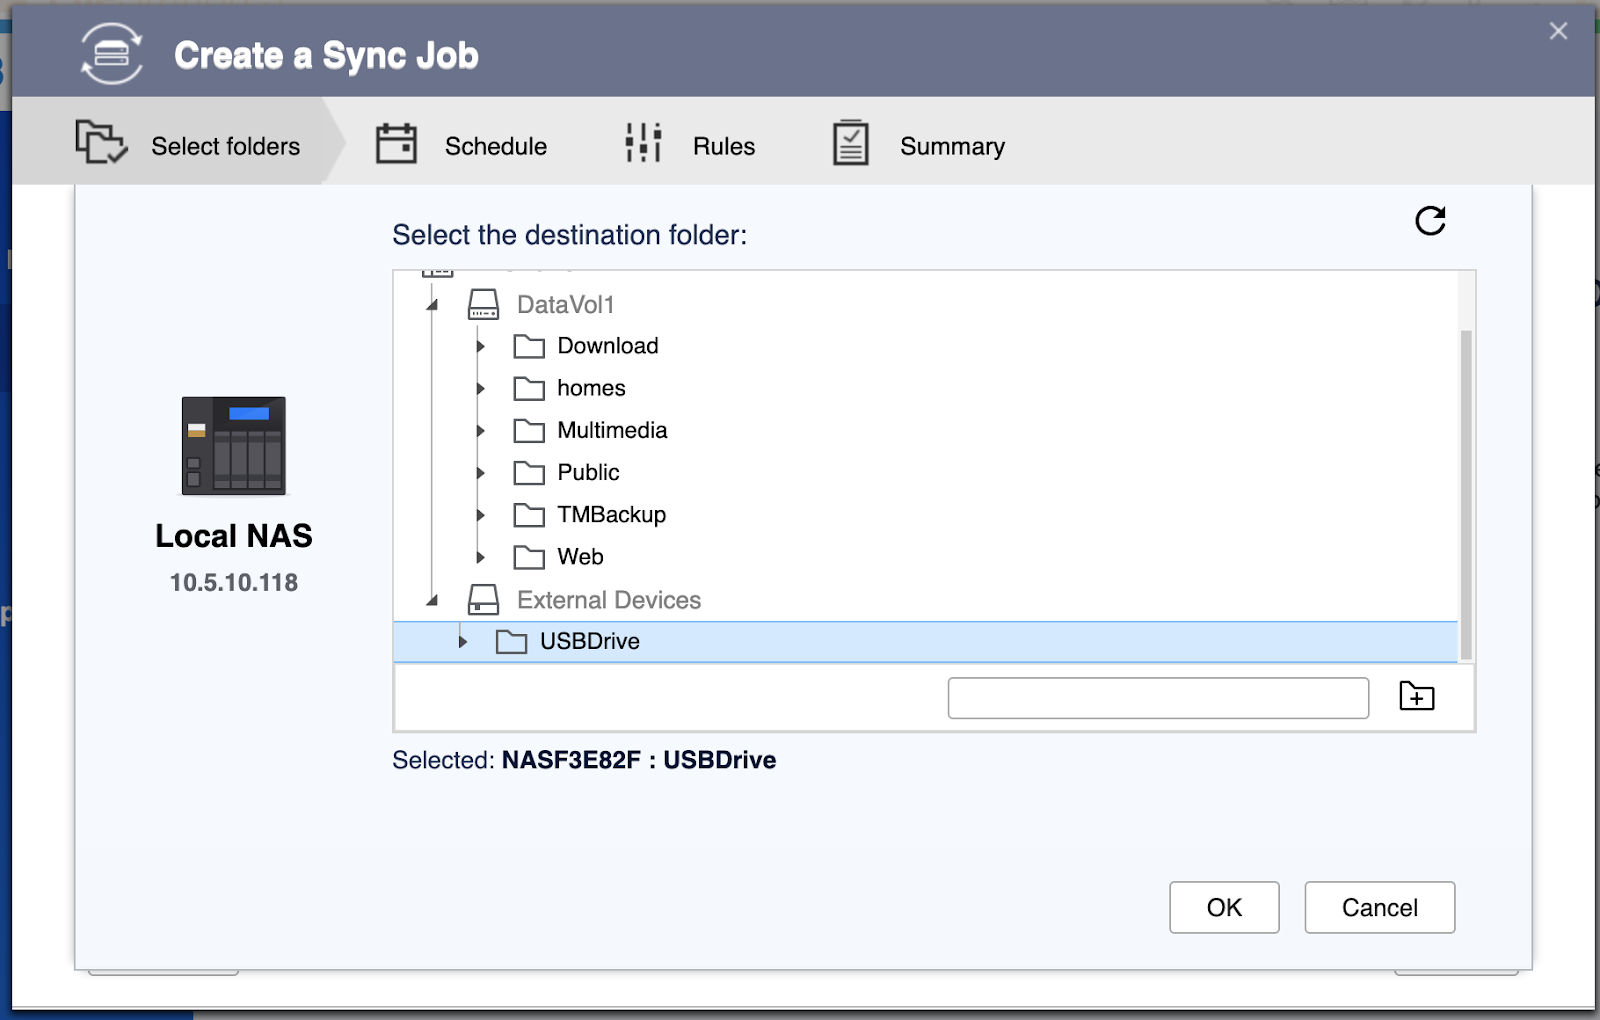Click the new folder name input field
This screenshot has width=1600, height=1020.
1158,698
